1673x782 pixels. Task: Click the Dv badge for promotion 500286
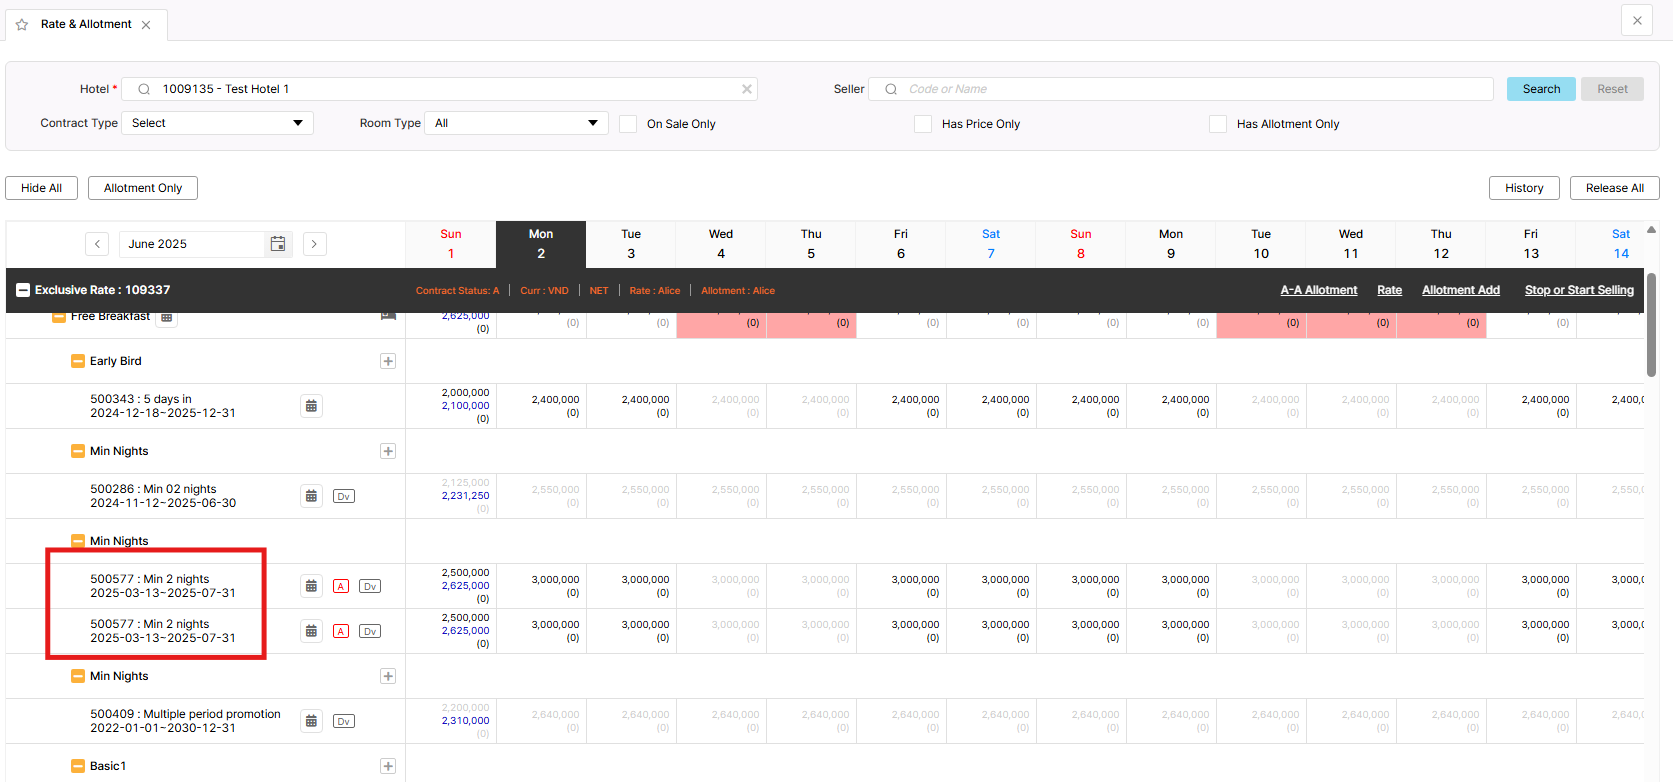(x=344, y=496)
